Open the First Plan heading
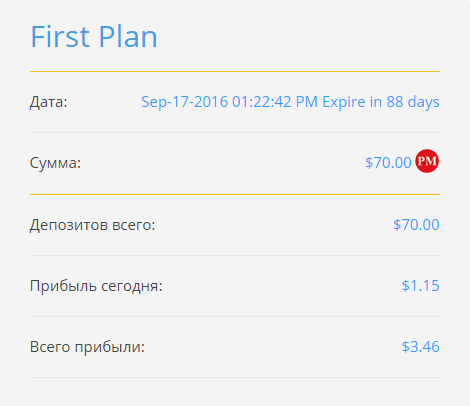 [94, 37]
